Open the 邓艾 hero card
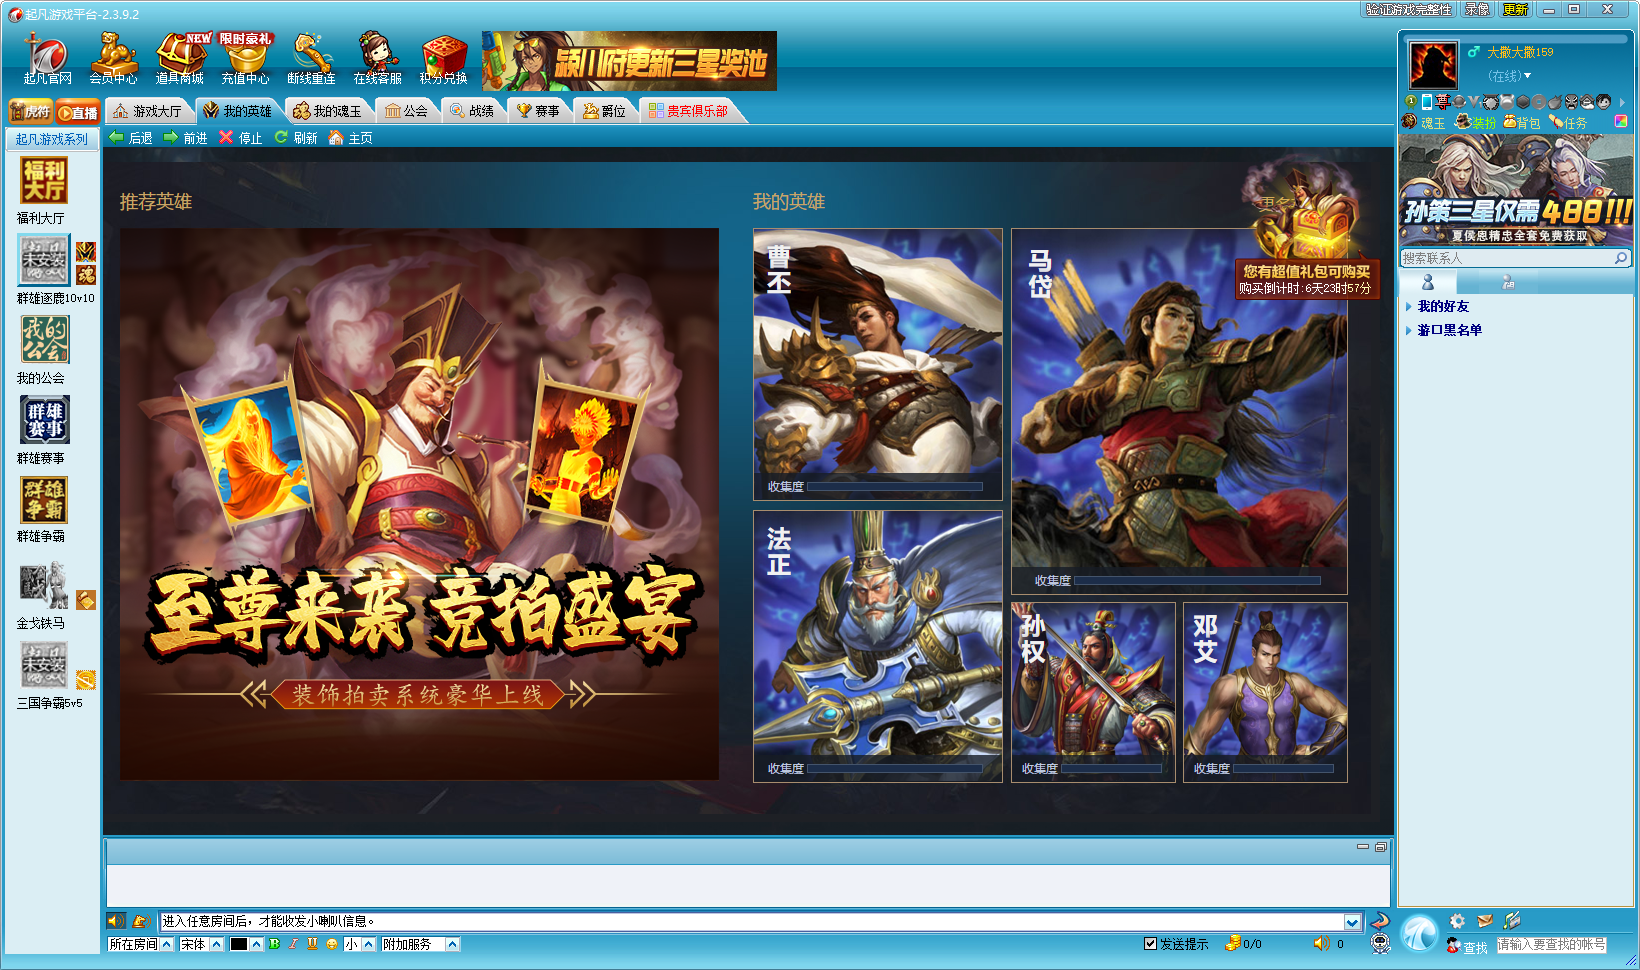This screenshot has width=1640, height=970. pyautogui.click(x=1265, y=692)
